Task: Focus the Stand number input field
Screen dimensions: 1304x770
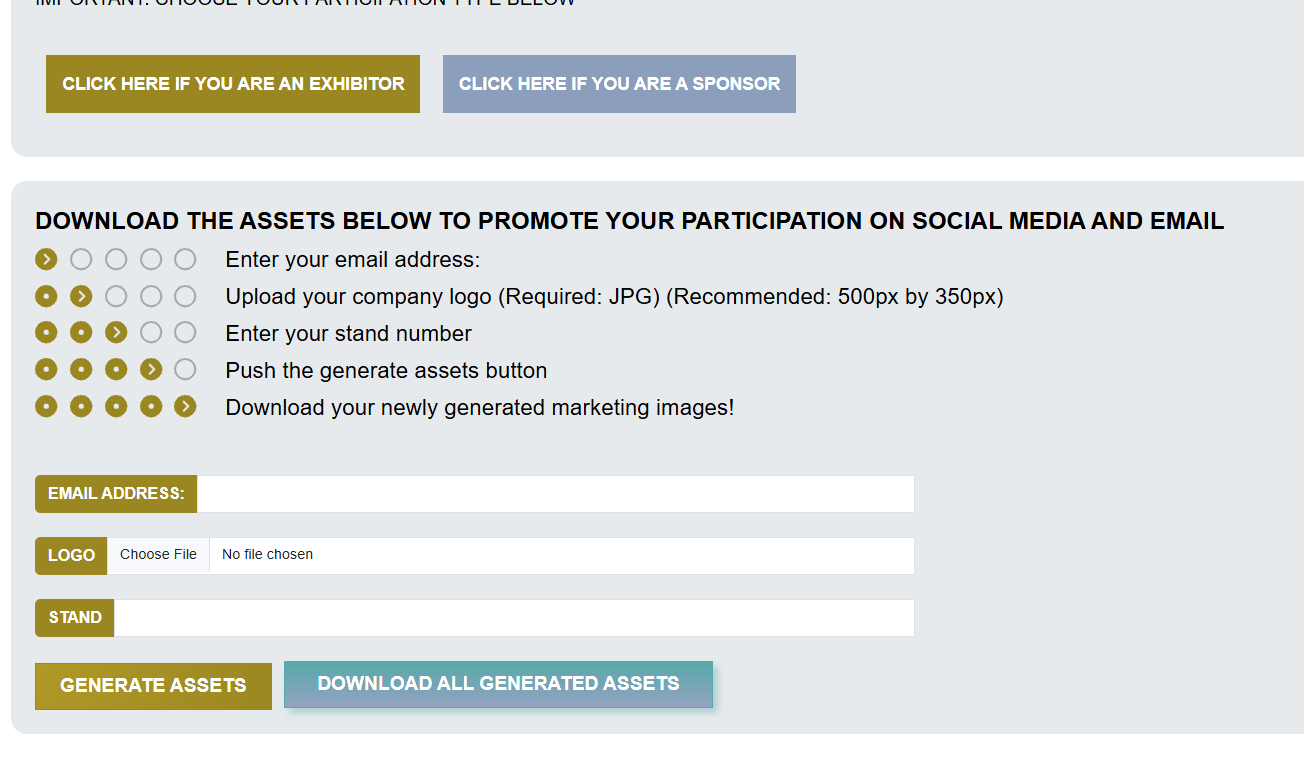Action: [x=514, y=618]
